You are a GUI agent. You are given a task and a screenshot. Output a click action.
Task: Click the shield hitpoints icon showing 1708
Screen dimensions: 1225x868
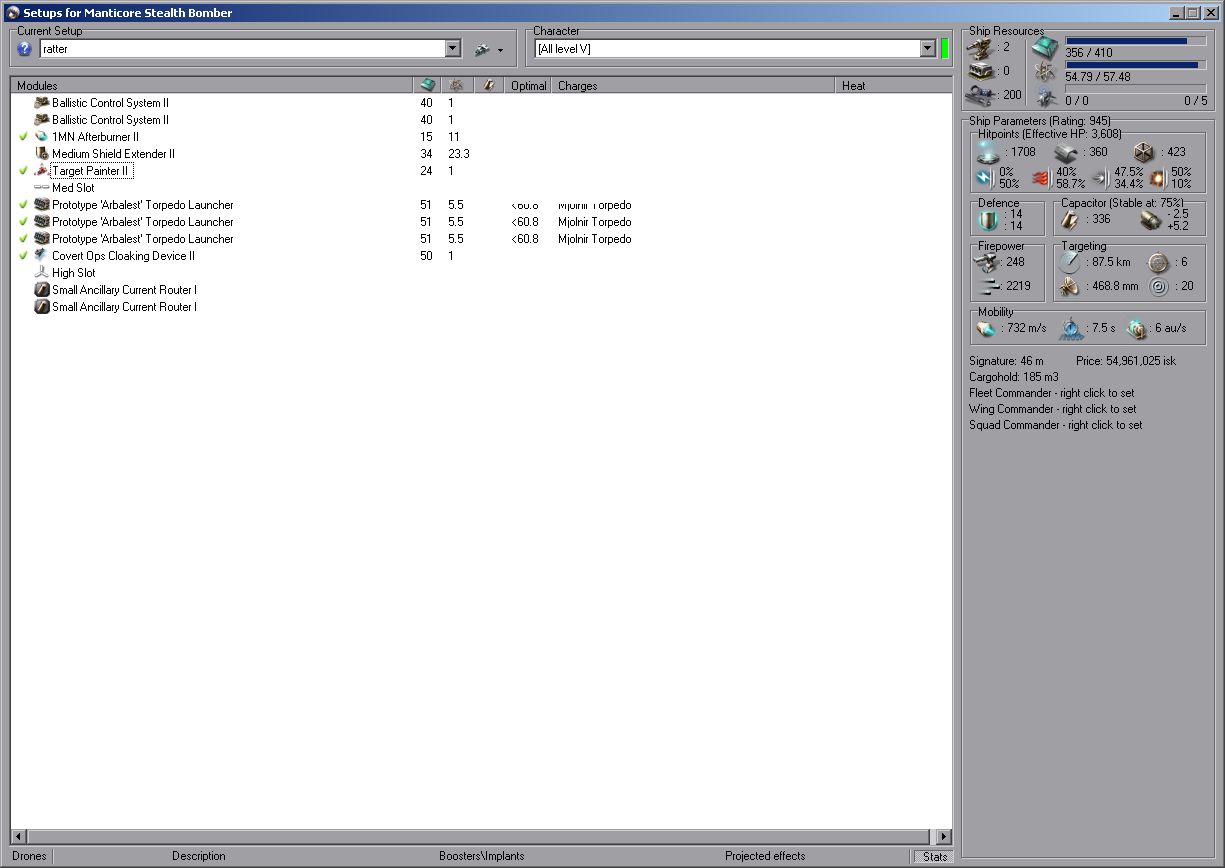tap(989, 152)
